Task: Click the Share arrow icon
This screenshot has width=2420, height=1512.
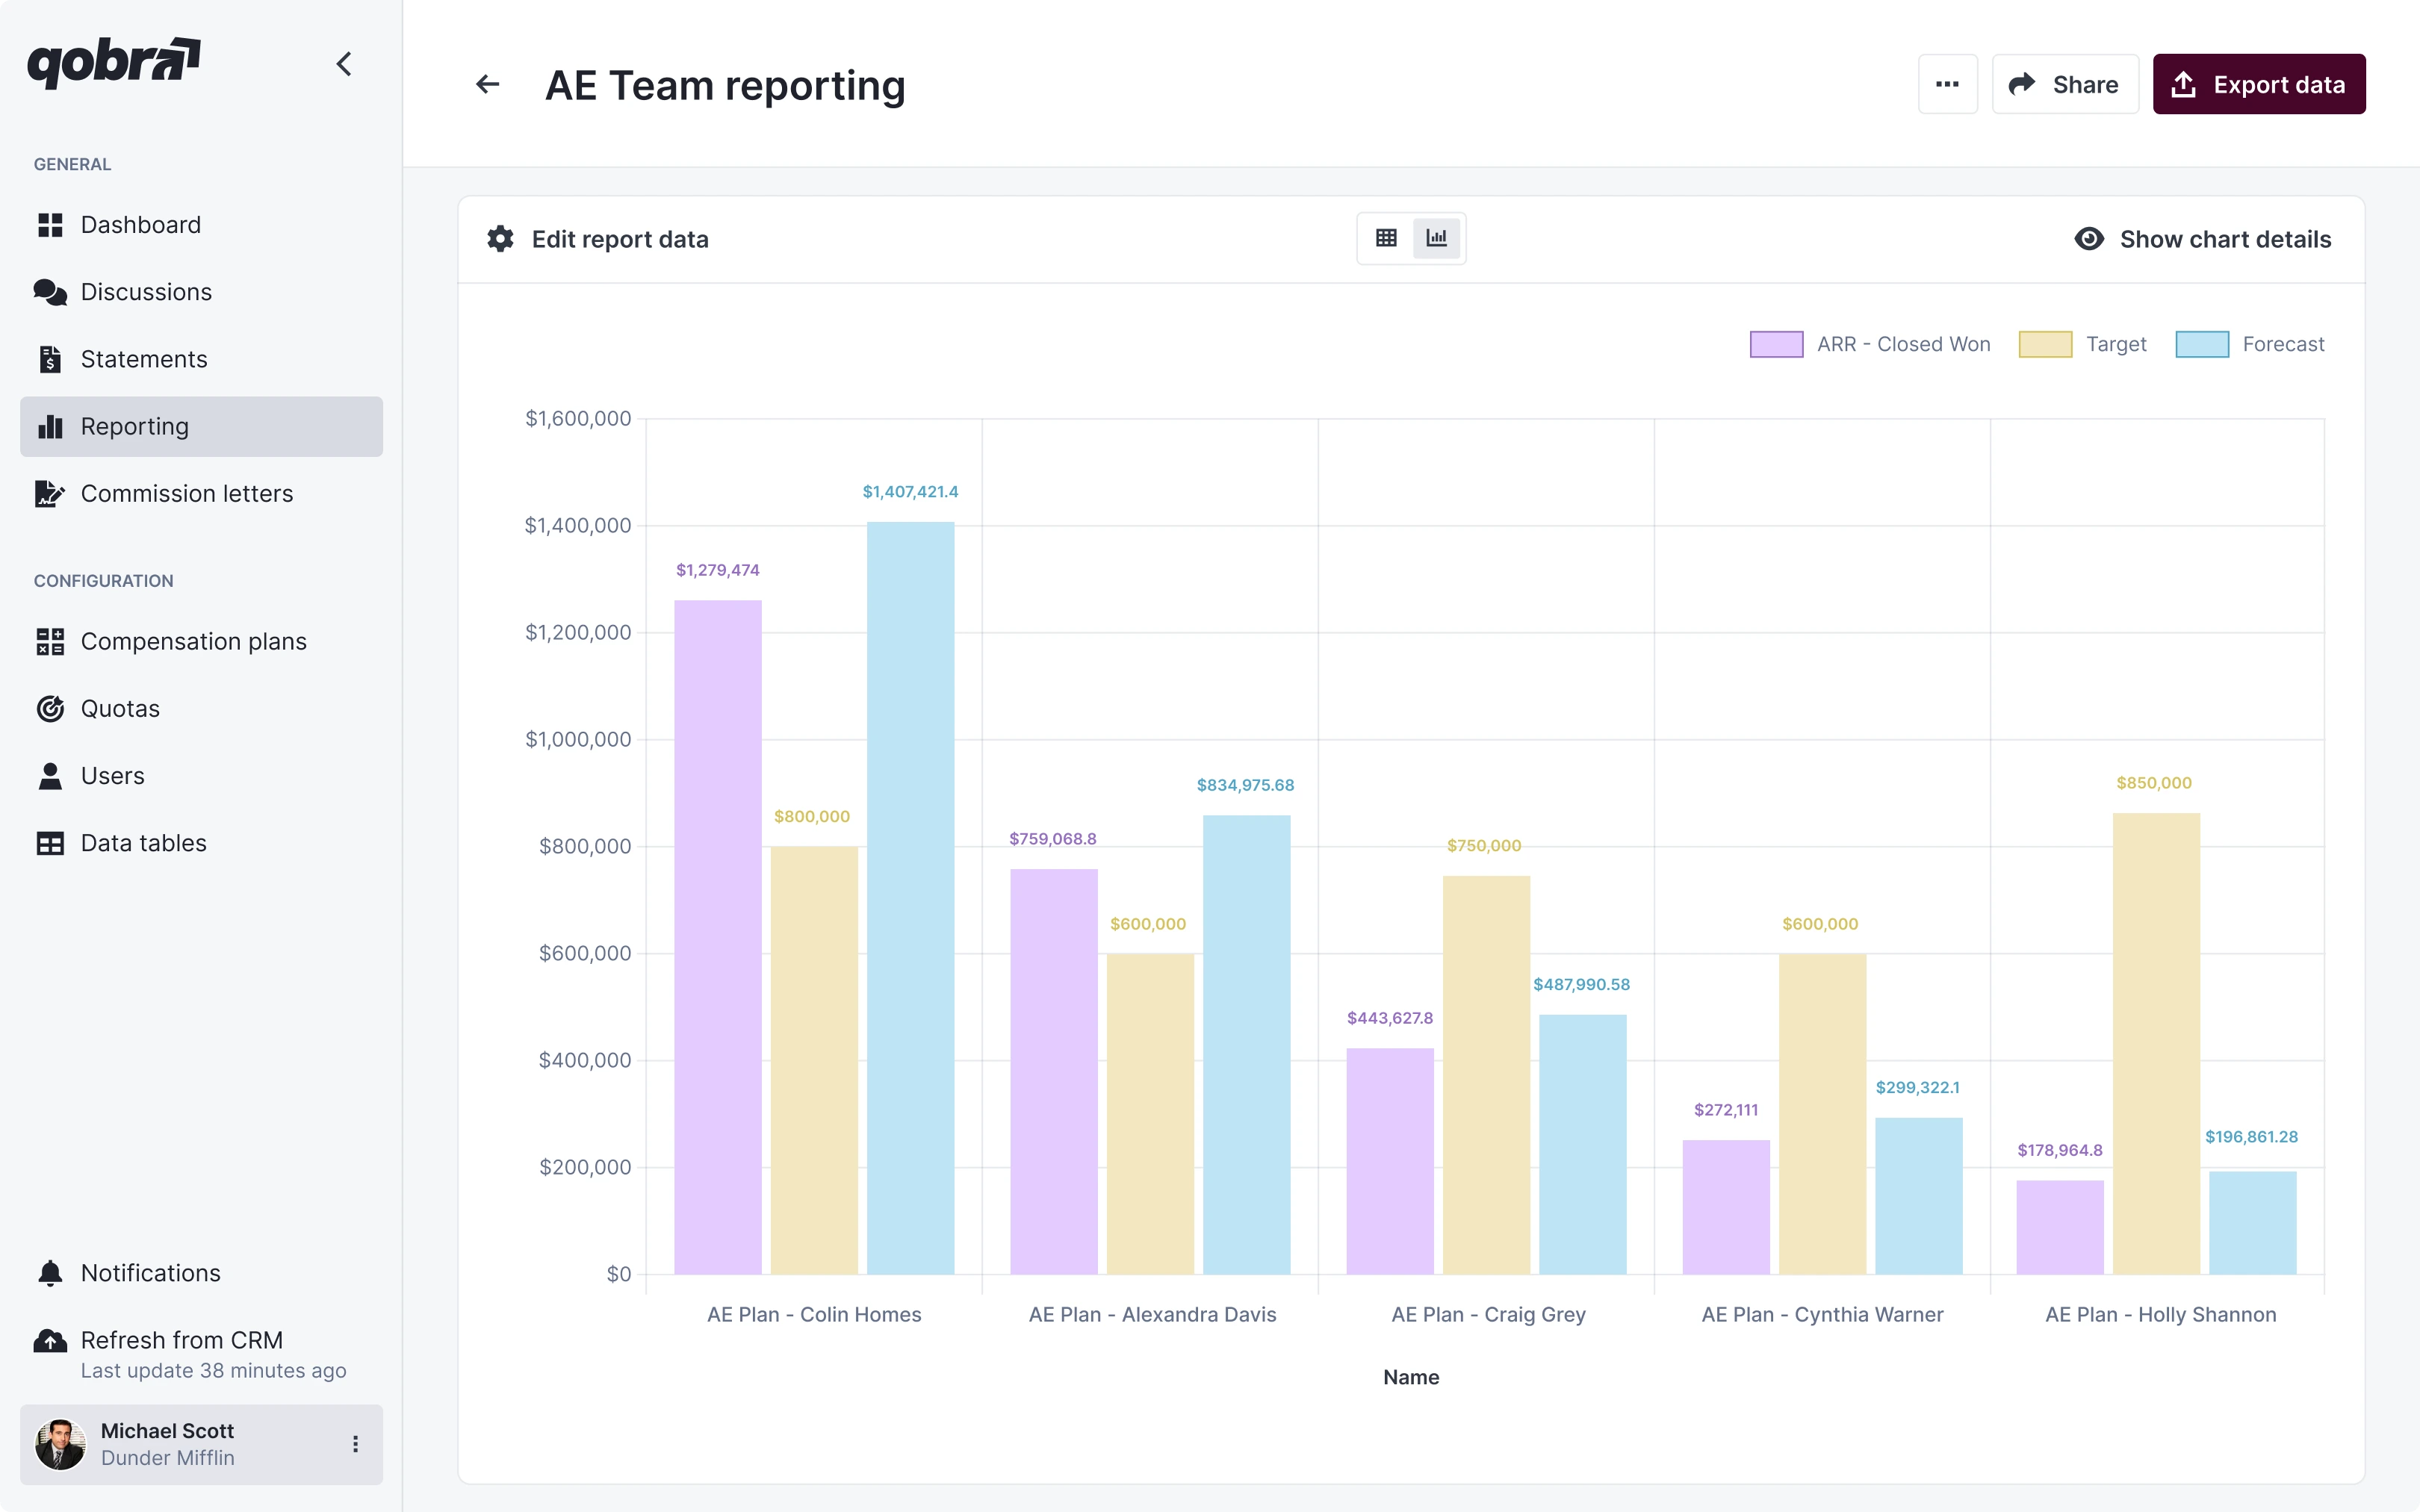Action: tap(2022, 84)
